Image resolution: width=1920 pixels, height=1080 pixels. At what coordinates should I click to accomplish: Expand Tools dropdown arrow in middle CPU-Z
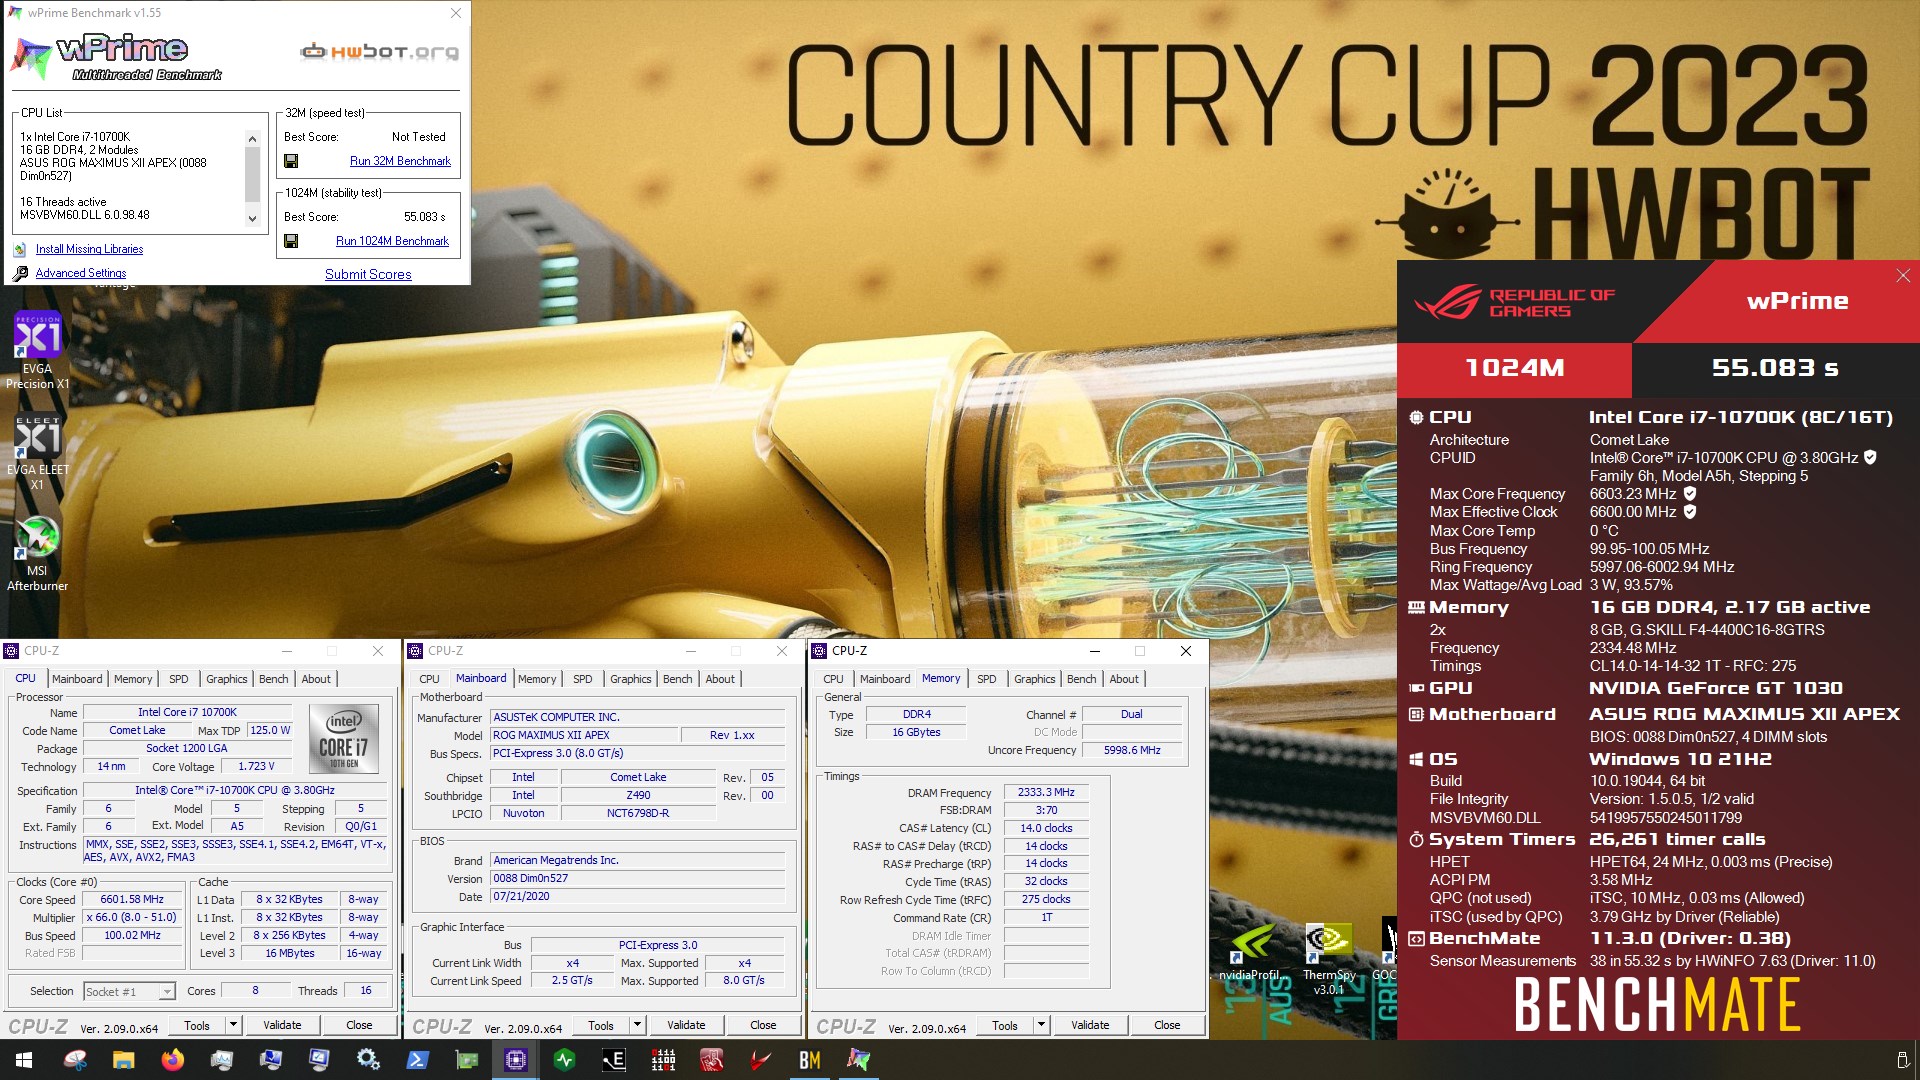point(637,1025)
